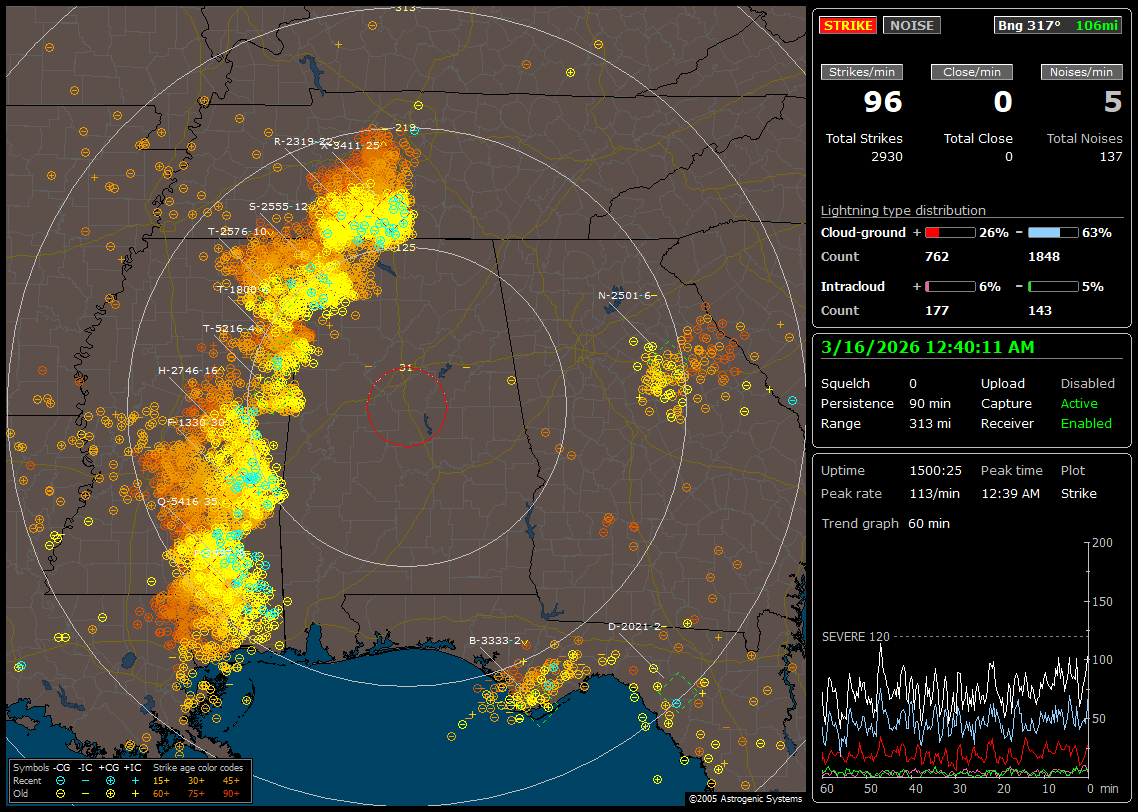Click the Old +CG yellow legend symbol
The width and height of the screenshot is (1138, 812).
(x=110, y=792)
